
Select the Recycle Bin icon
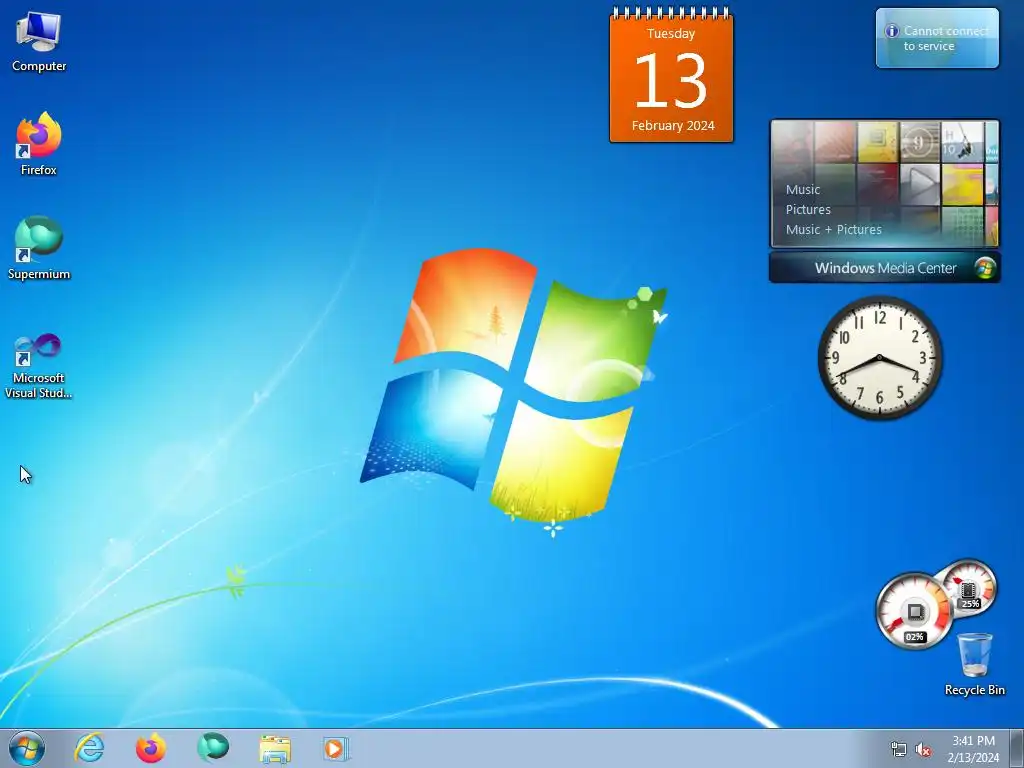(x=974, y=664)
